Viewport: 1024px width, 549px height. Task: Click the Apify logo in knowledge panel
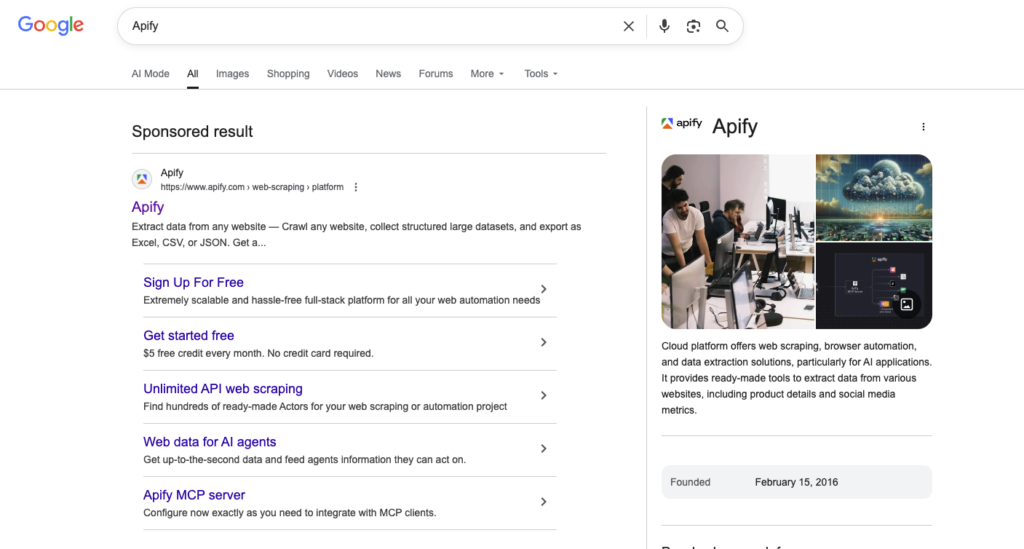coord(681,123)
